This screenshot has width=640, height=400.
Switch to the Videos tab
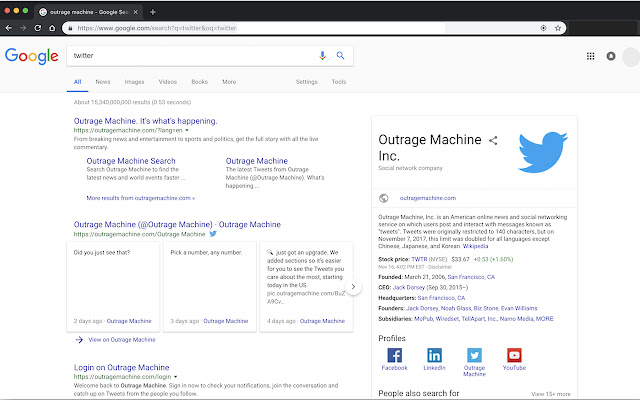click(x=168, y=82)
